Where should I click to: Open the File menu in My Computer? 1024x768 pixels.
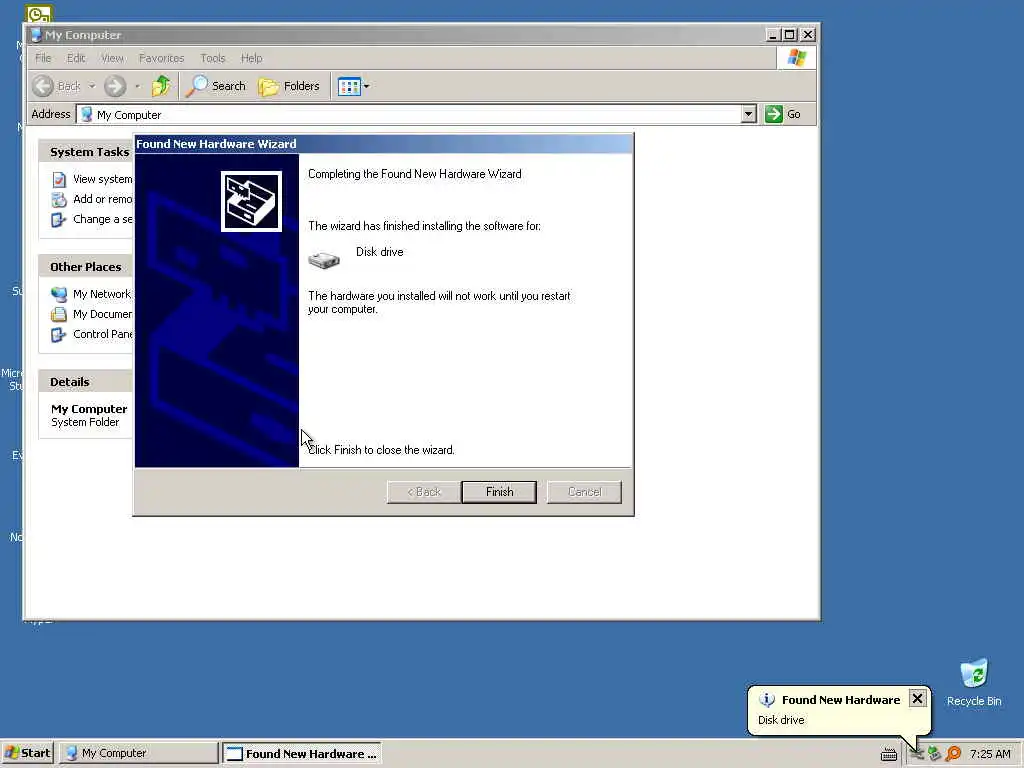coord(43,58)
